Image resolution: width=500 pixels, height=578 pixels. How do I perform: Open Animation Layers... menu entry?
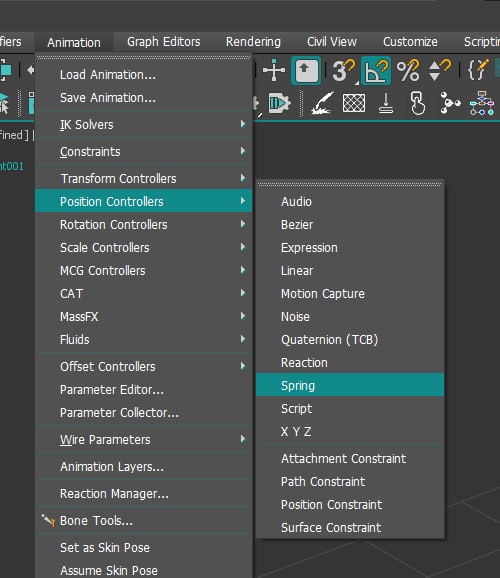(x=144, y=467)
